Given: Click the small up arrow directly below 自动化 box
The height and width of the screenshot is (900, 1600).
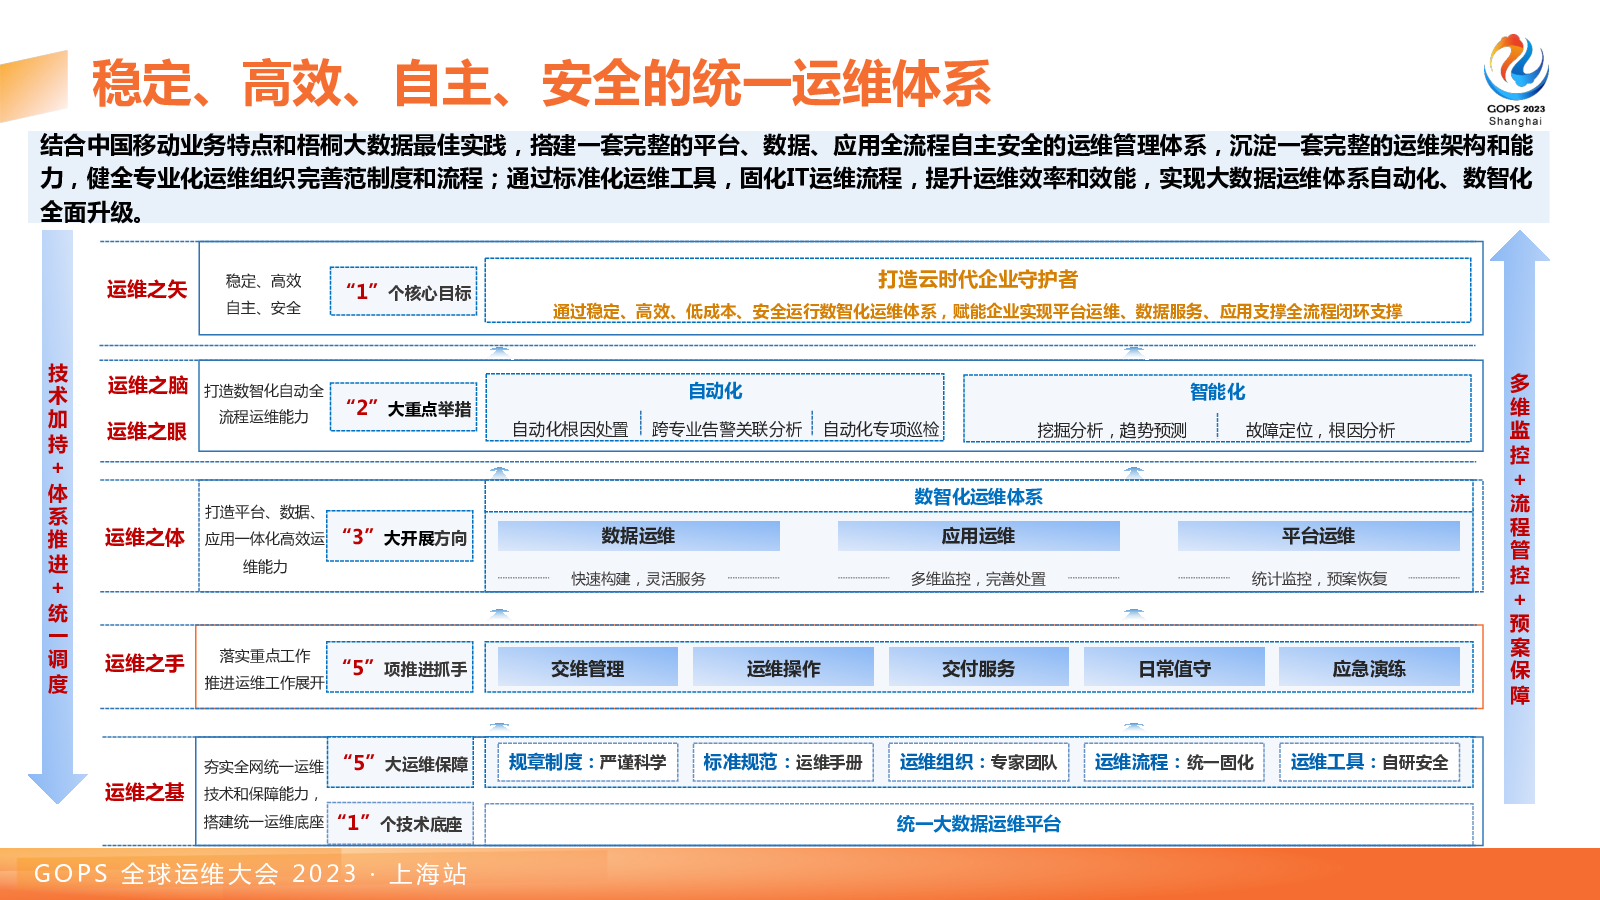Looking at the screenshot, I should 500,471.
